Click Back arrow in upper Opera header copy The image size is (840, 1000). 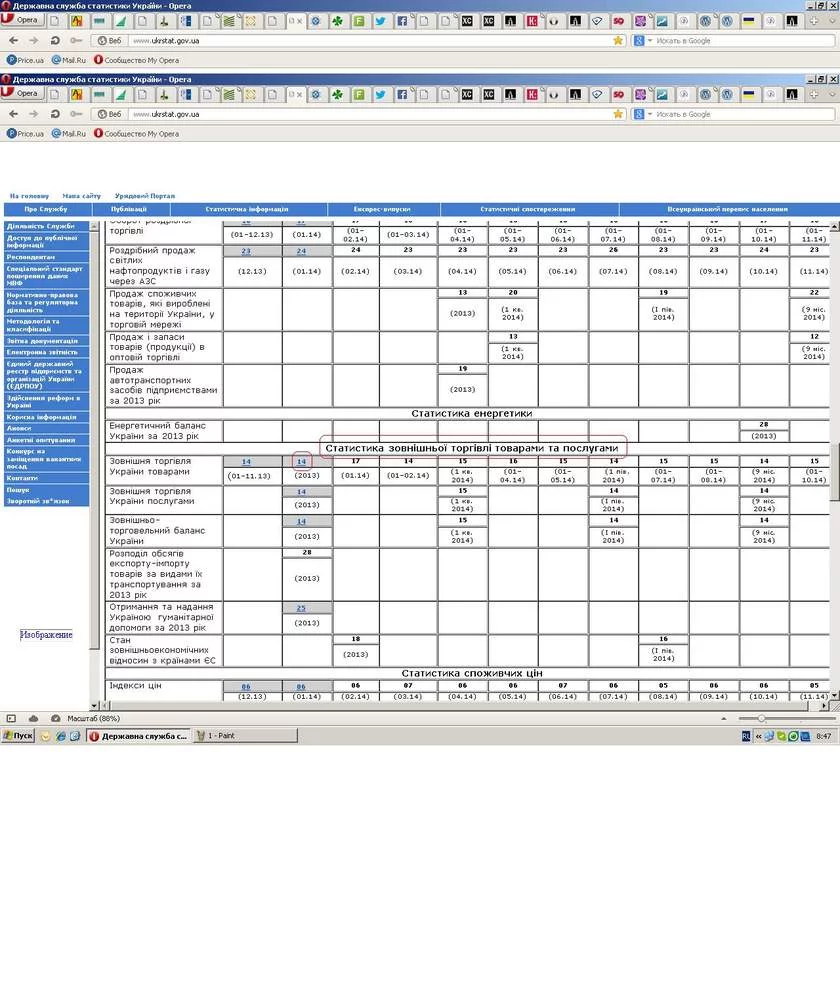click(13, 40)
